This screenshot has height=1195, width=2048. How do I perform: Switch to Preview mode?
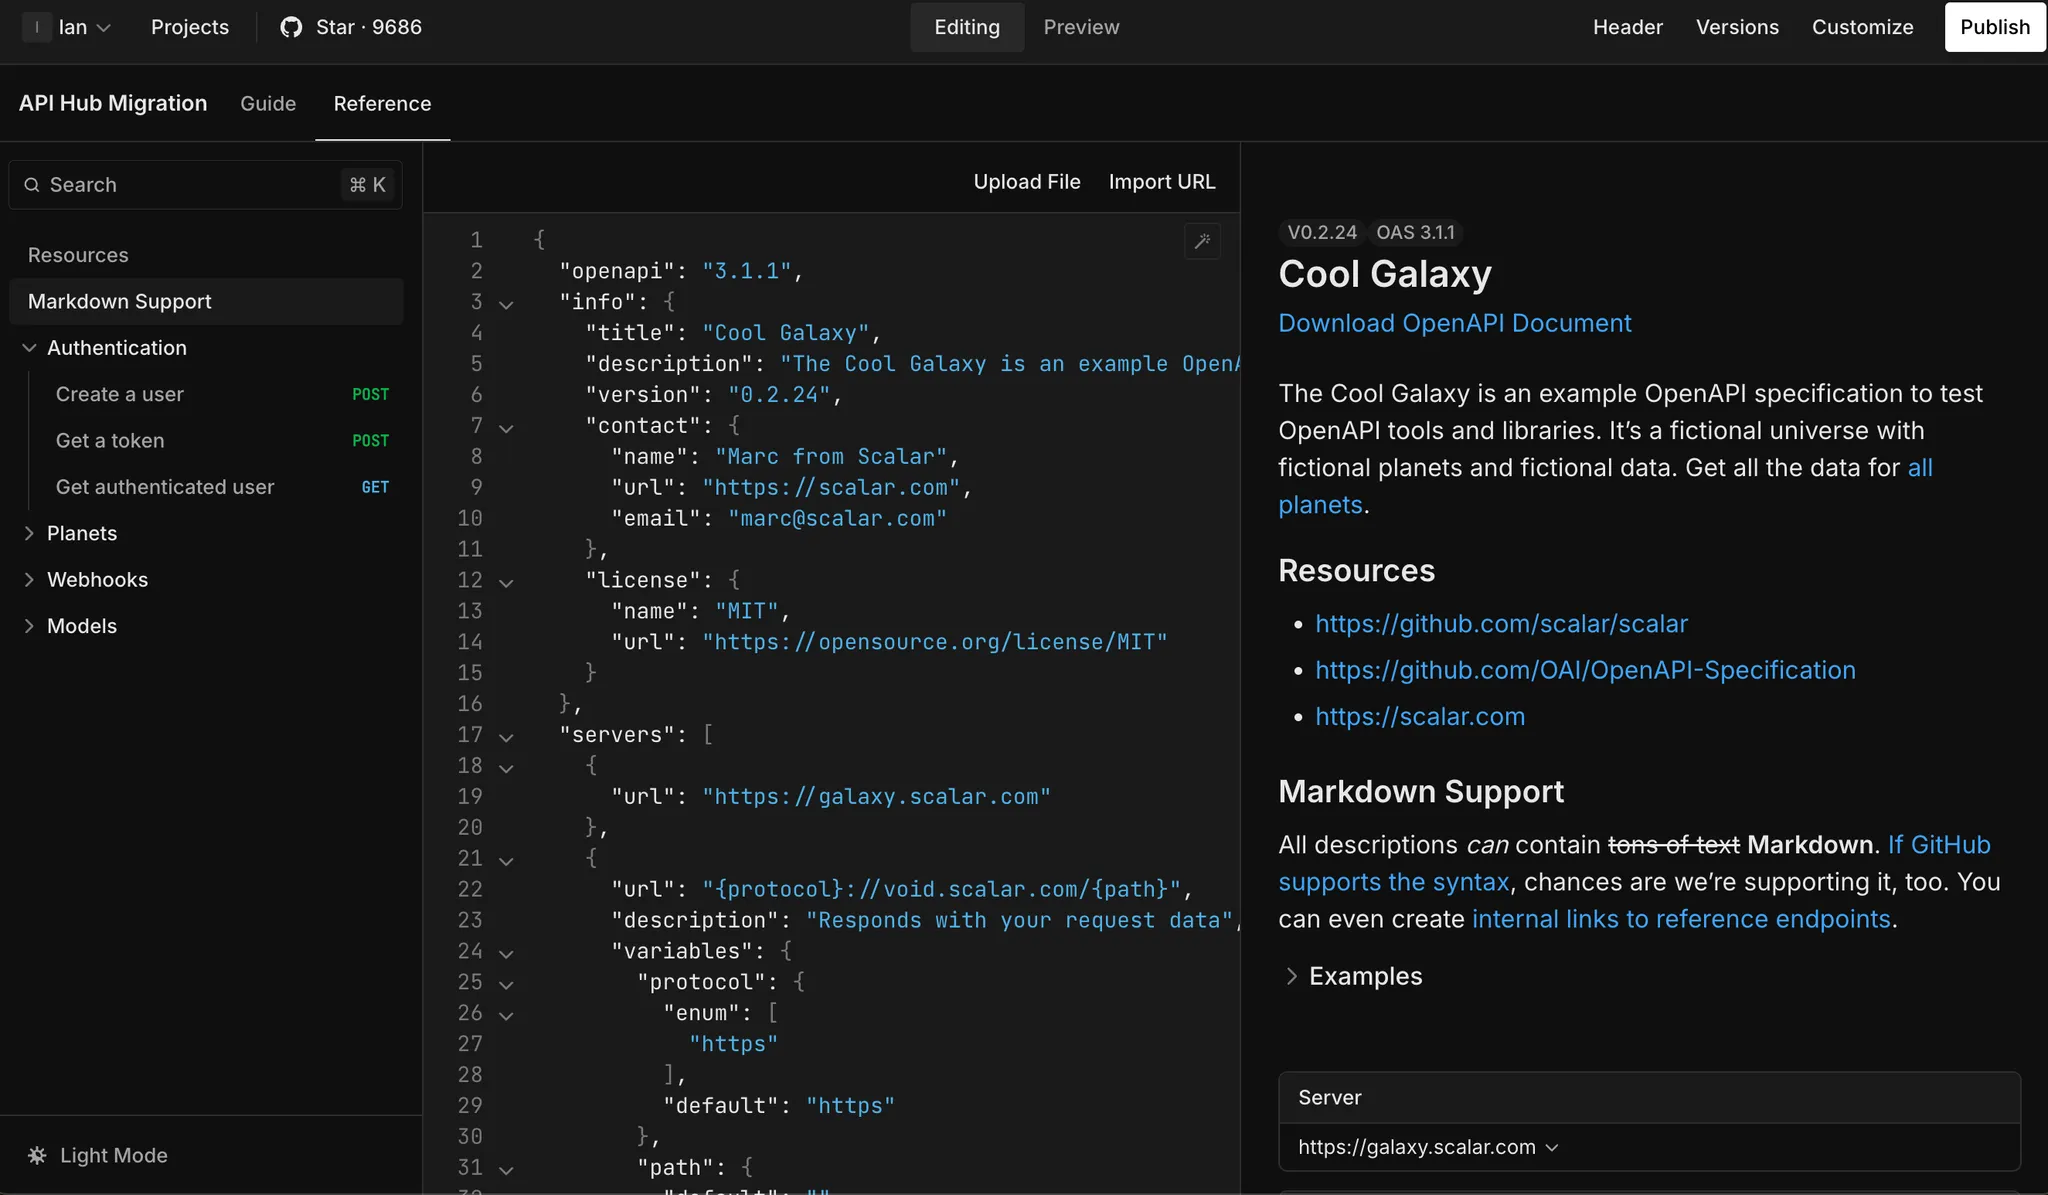point(1081,27)
